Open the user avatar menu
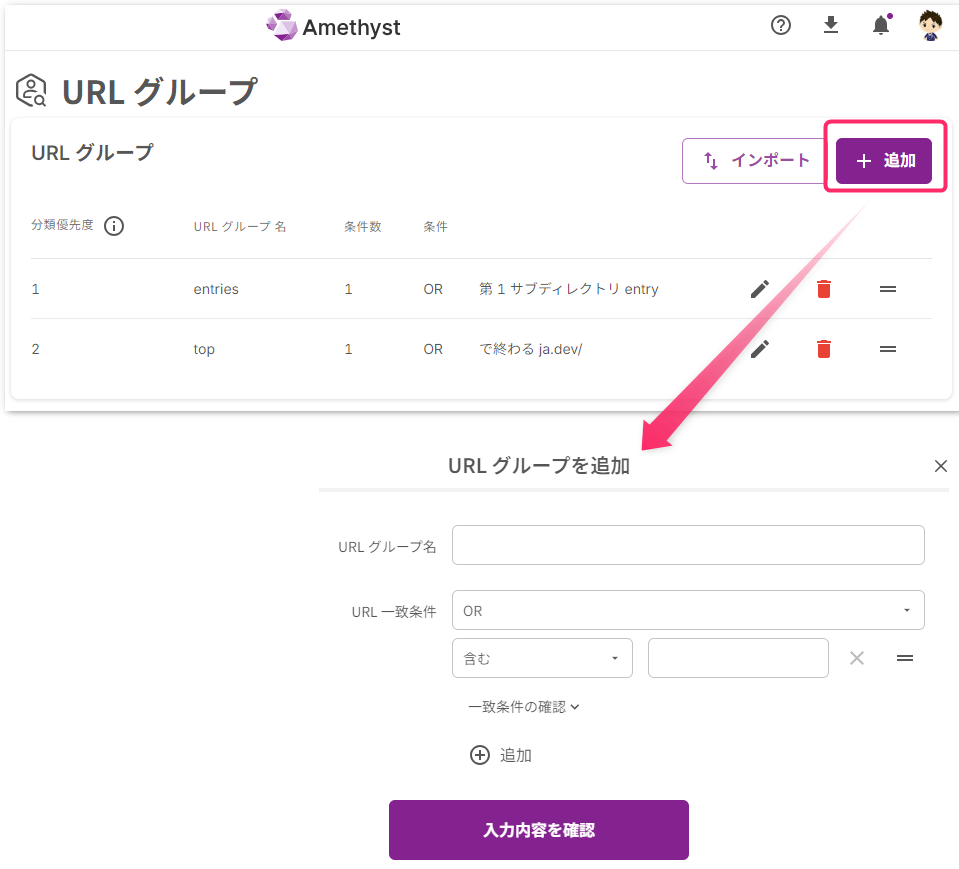The image size is (959, 869). click(x=930, y=26)
